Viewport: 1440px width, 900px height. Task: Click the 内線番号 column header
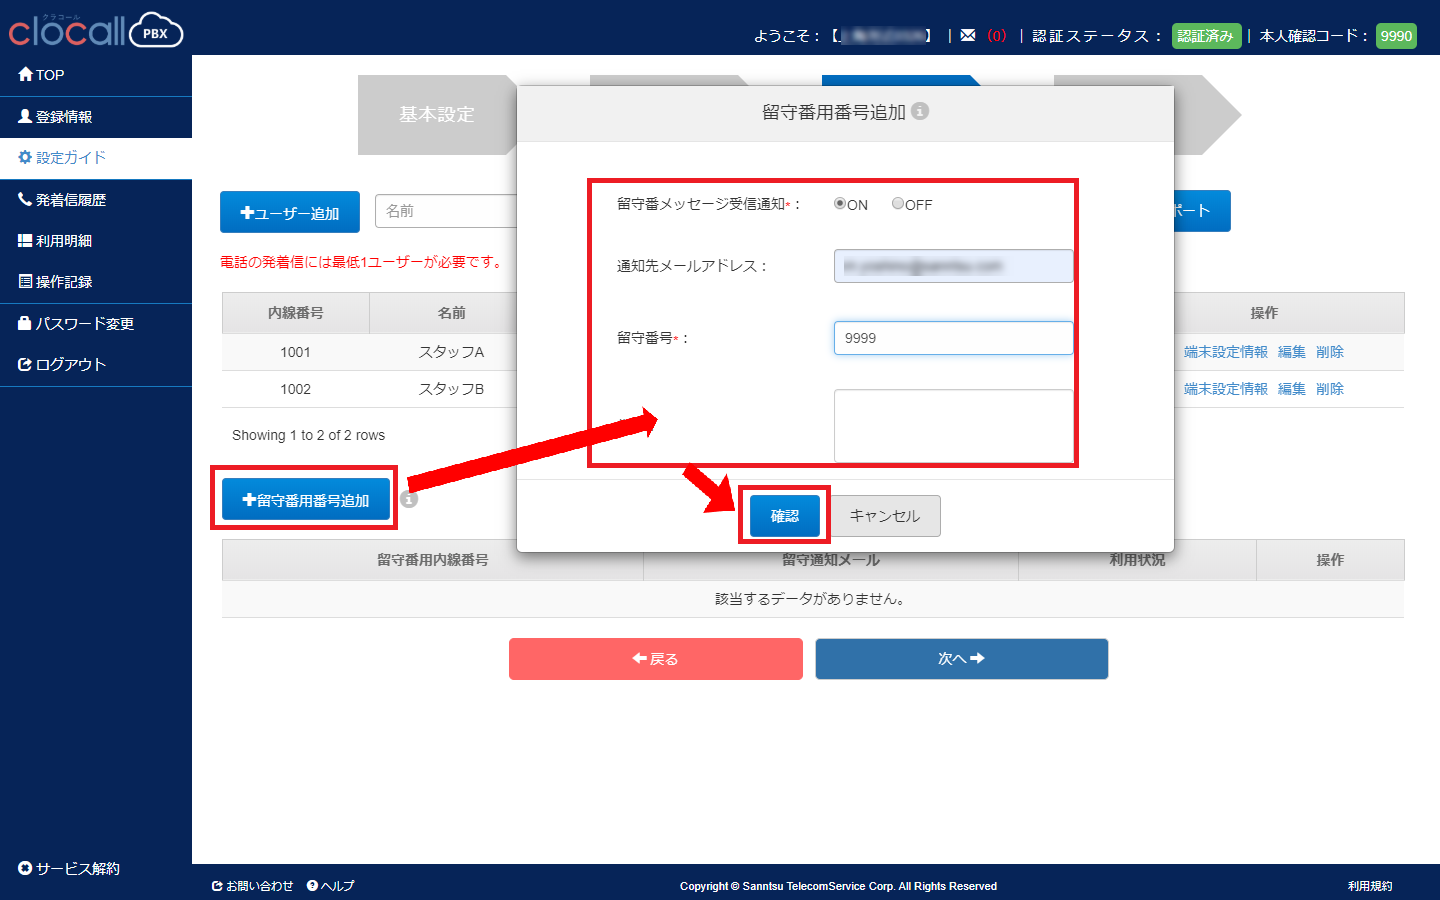coord(296,313)
